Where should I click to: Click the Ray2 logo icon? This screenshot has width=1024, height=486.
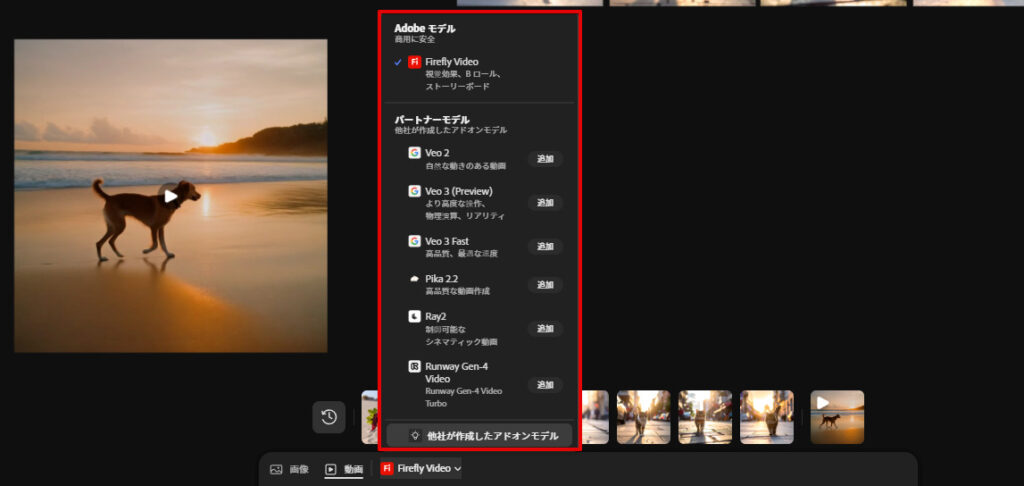(x=414, y=316)
